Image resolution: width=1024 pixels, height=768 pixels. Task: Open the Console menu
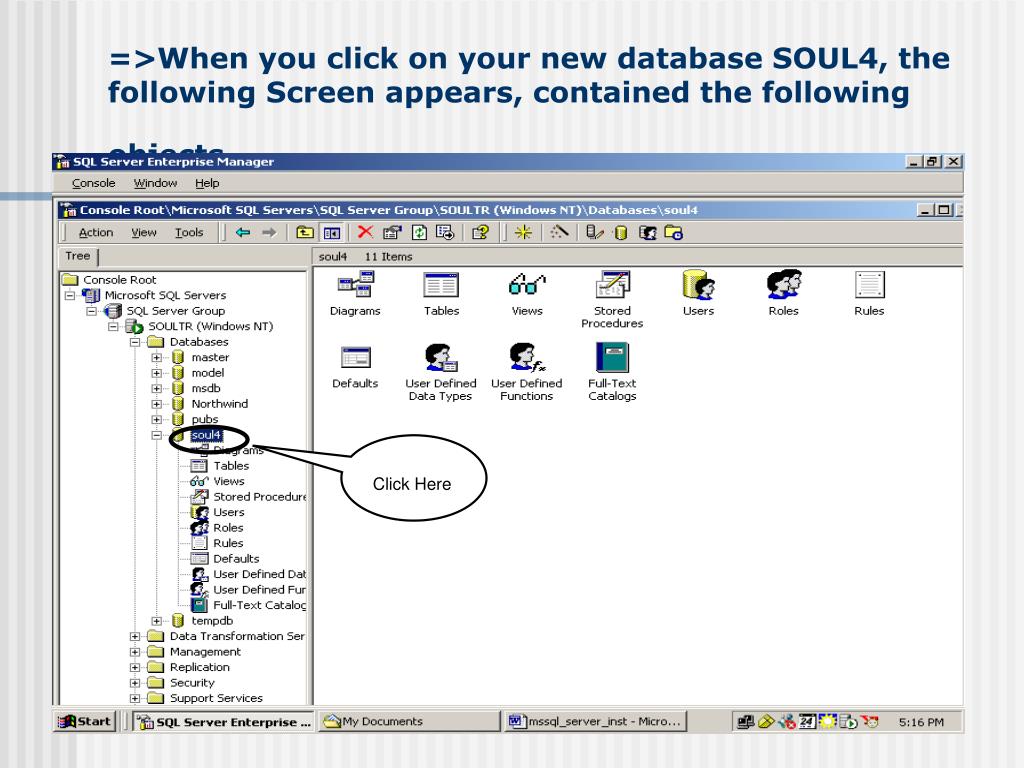(x=93, y=183)
